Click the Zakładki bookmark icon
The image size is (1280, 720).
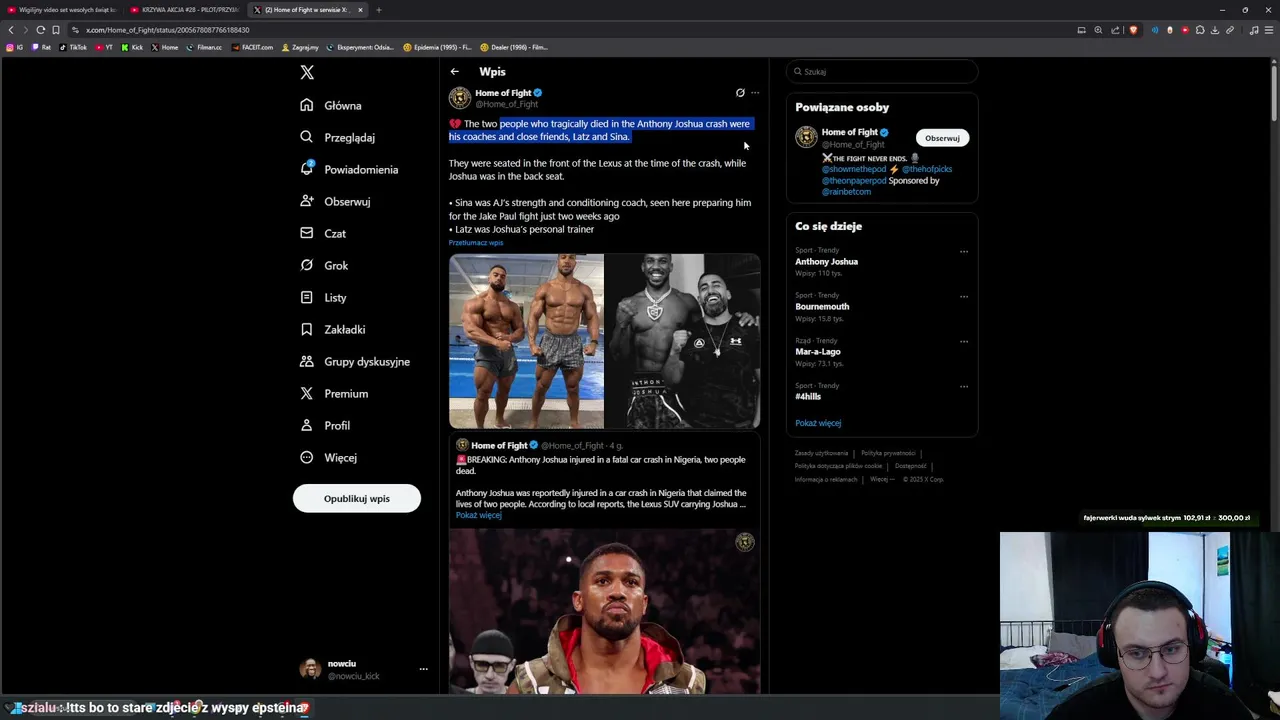(306, 329)
